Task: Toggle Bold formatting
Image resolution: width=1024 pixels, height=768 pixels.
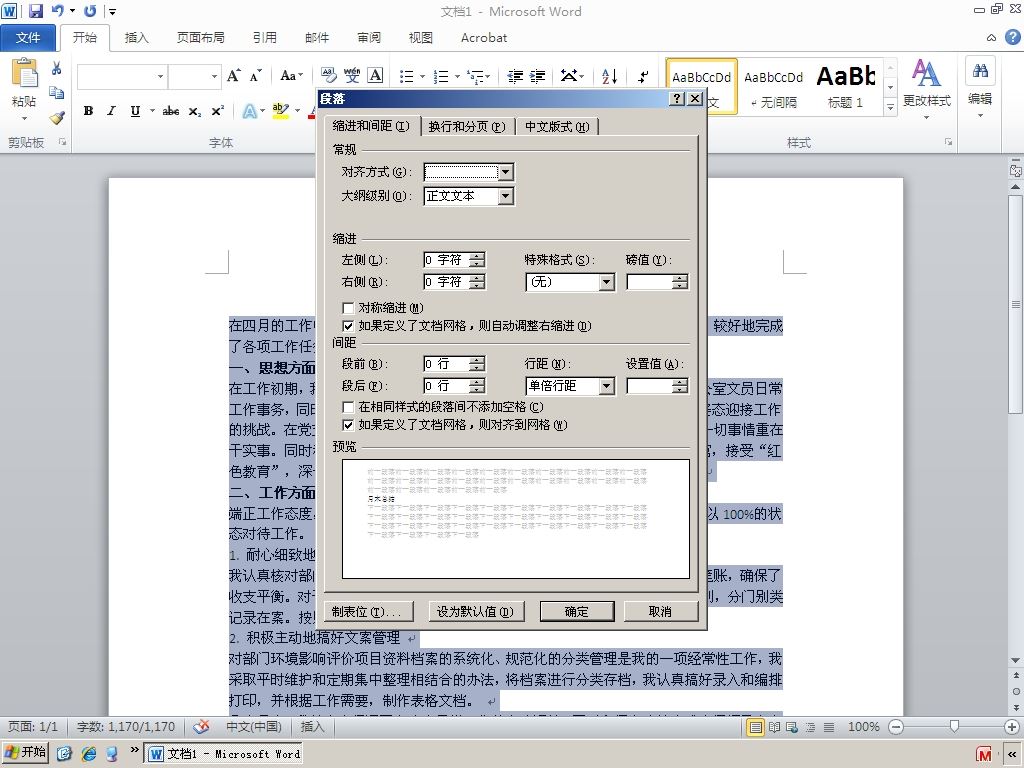Action: pos(88,111)
